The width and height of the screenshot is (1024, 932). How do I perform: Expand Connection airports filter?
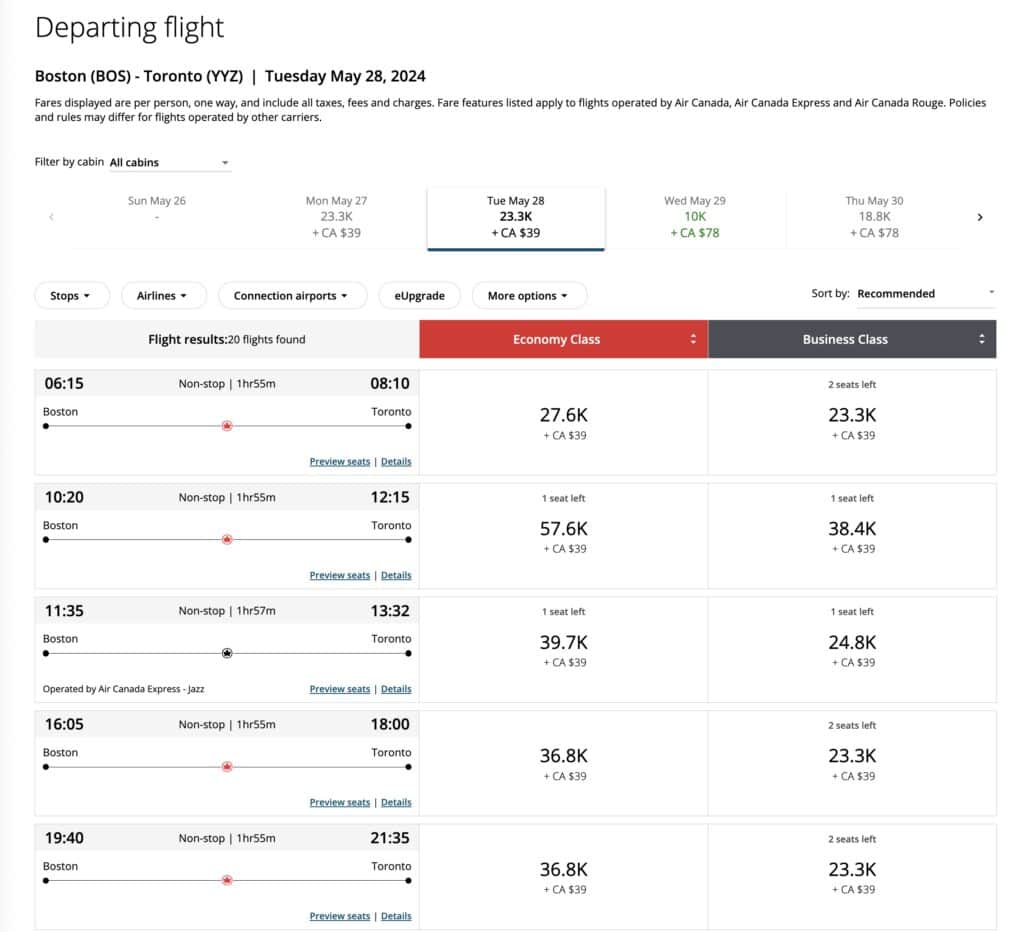[291, 296]
